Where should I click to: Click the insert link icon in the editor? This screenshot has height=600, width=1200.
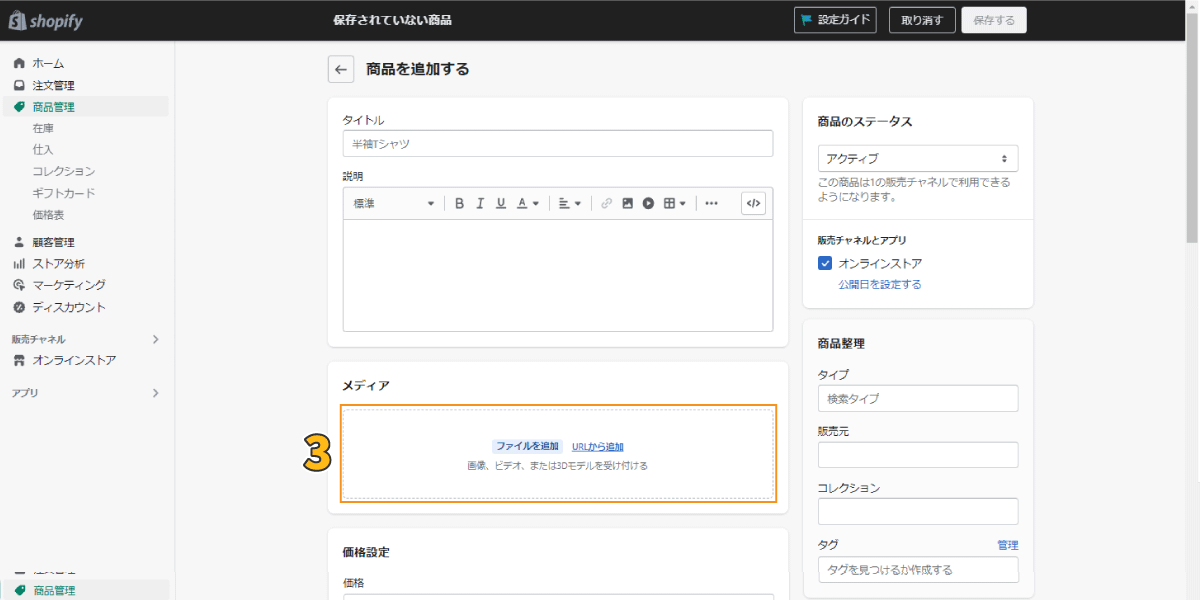[606, 203]
